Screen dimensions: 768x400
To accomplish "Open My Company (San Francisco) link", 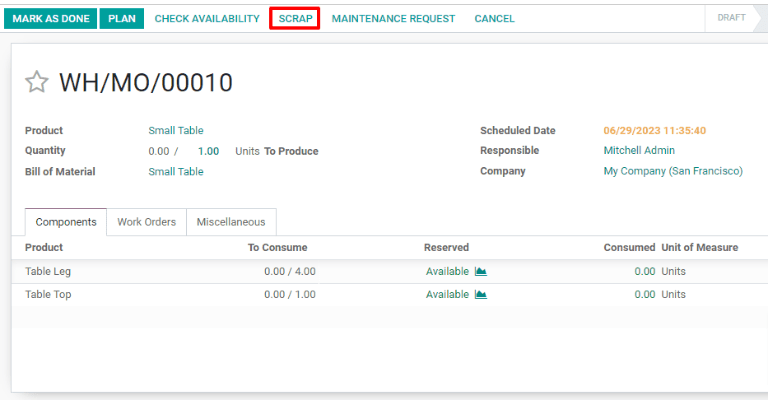I will (x=673, y=172).
